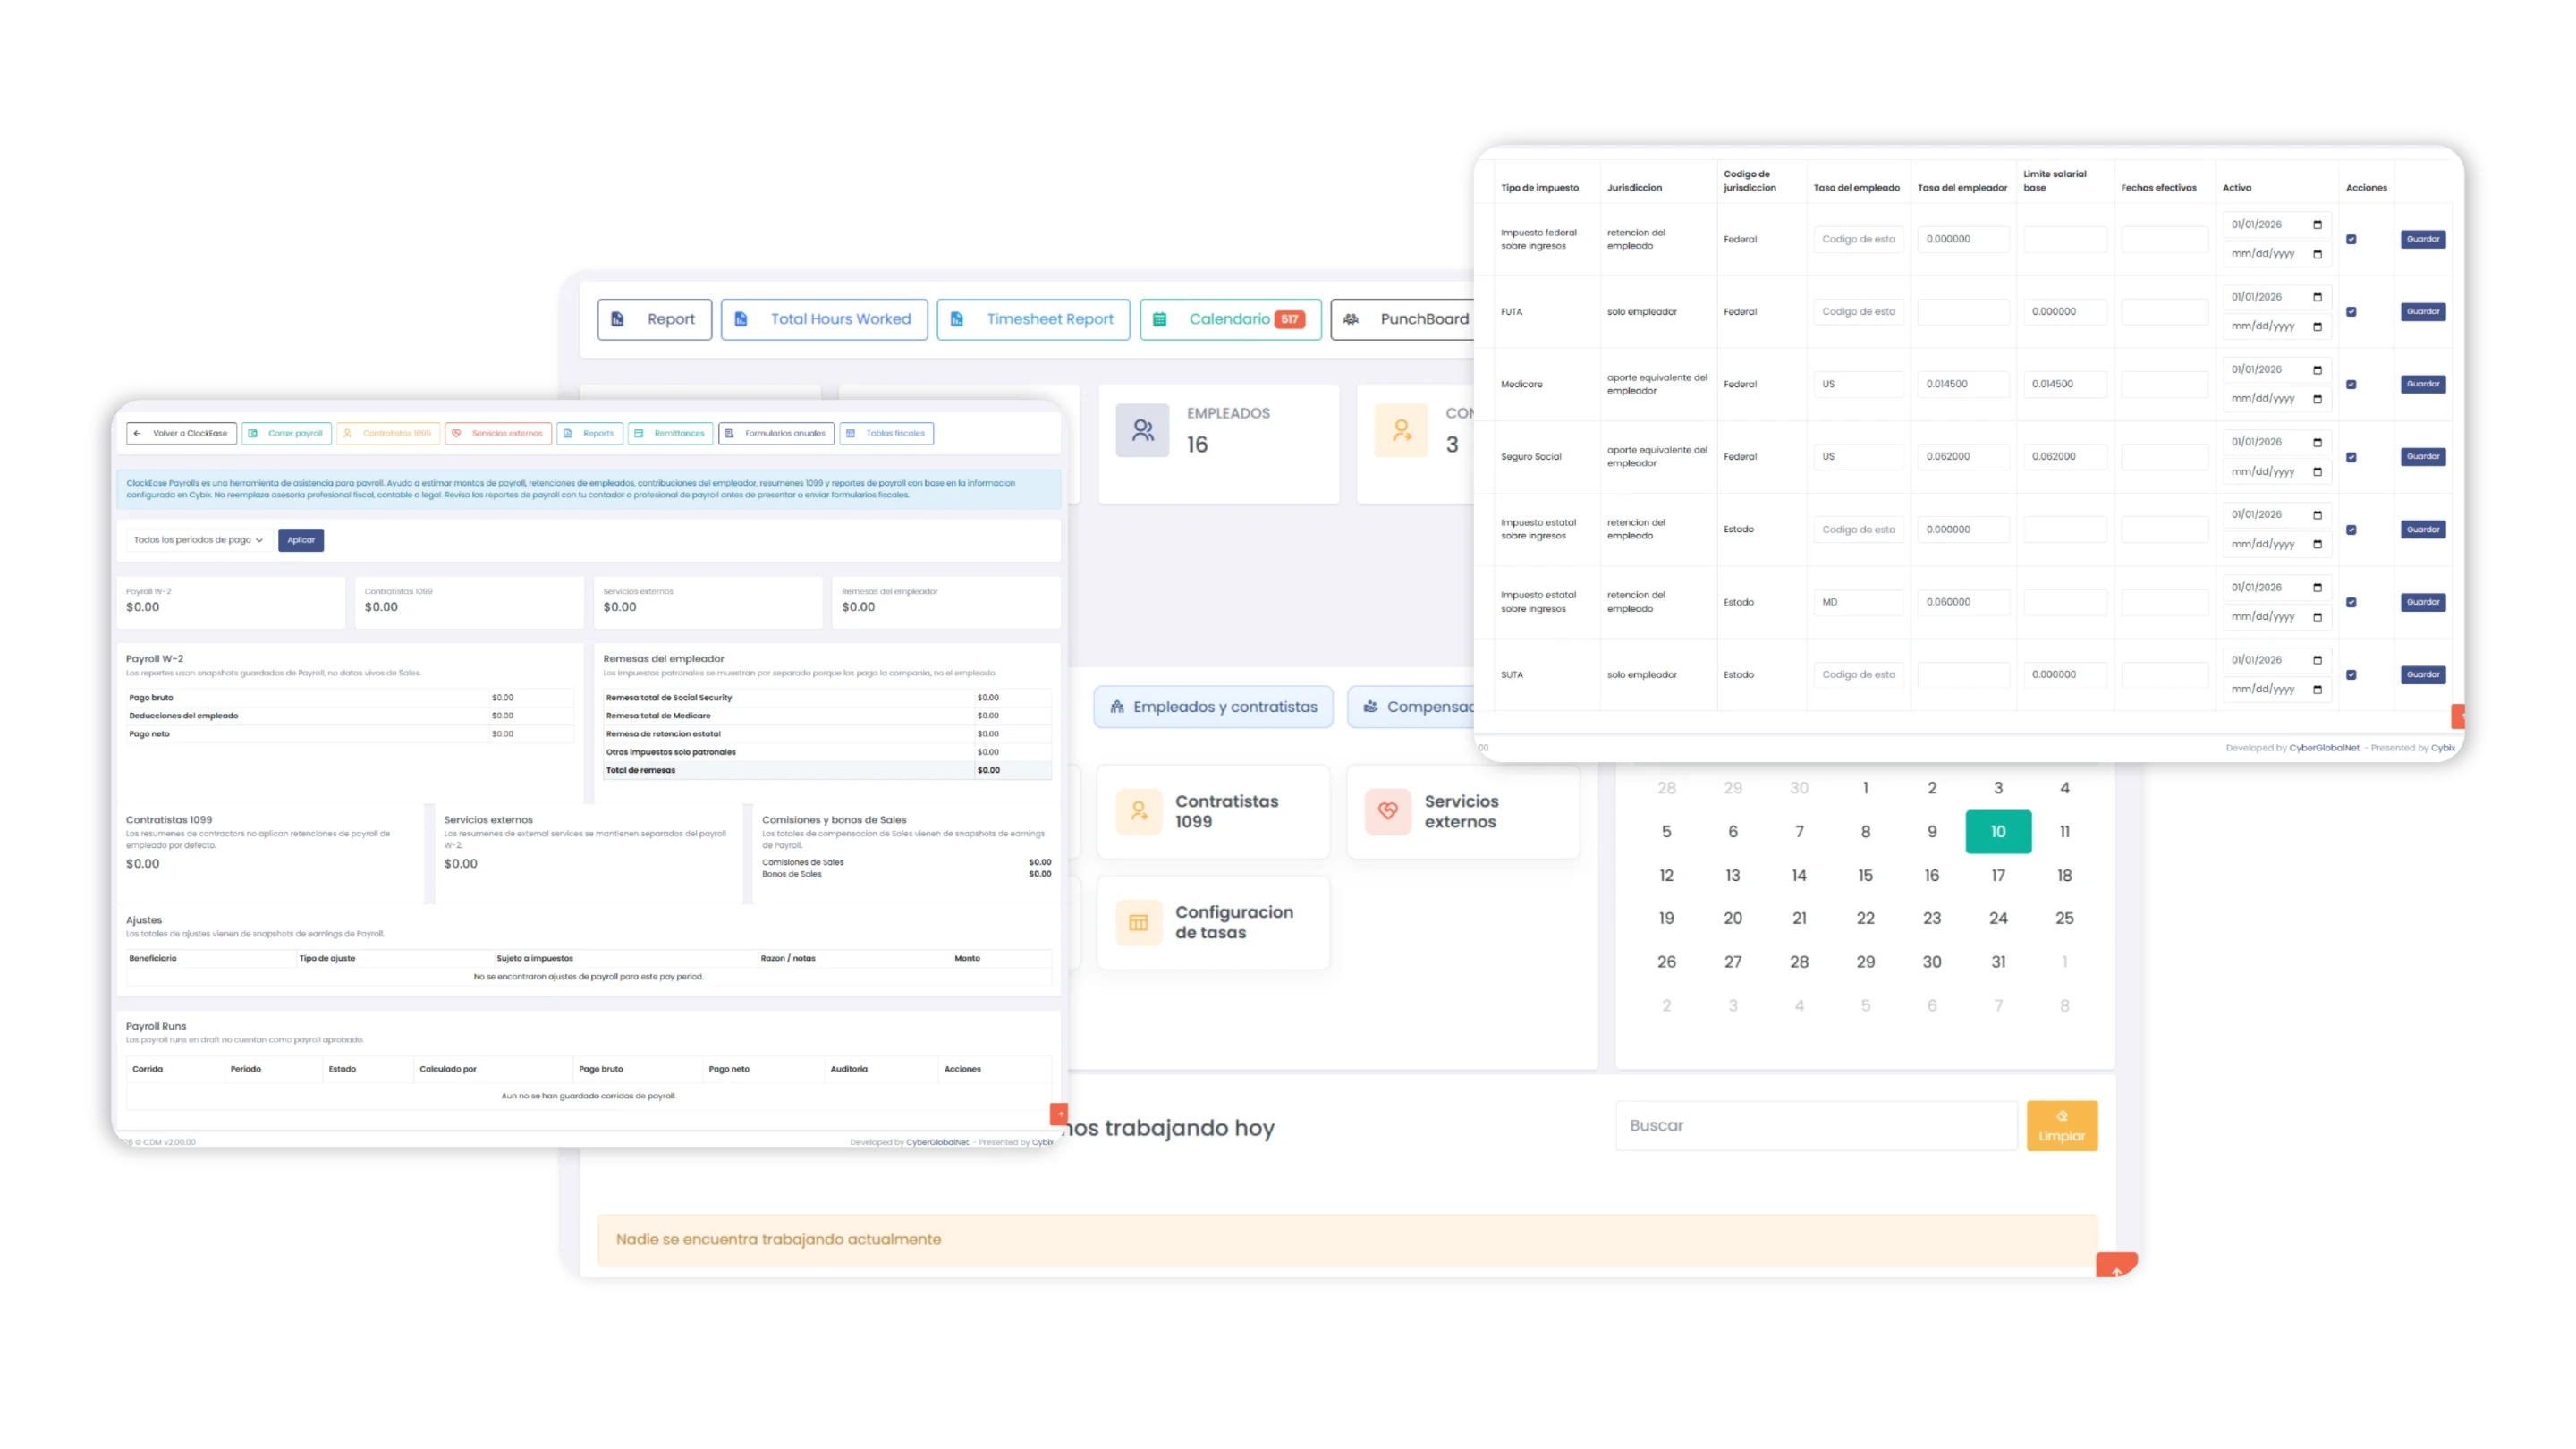The image size is (2576, 1449).
Task: Click the Aplicar button
Action: click(x=301, y=540)
